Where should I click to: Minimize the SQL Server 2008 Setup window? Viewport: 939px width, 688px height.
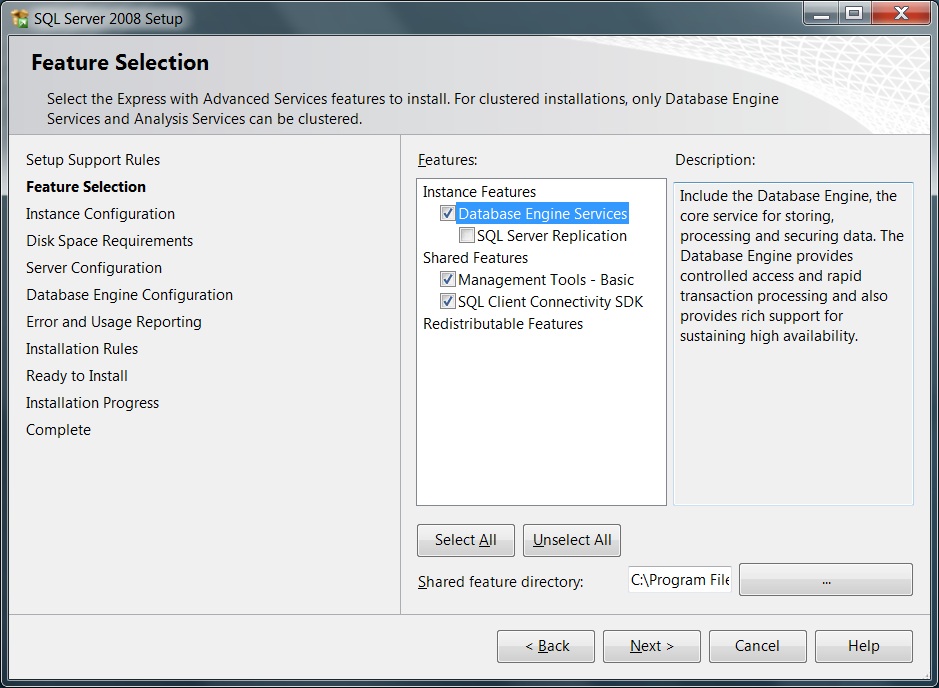pos(821,14)
